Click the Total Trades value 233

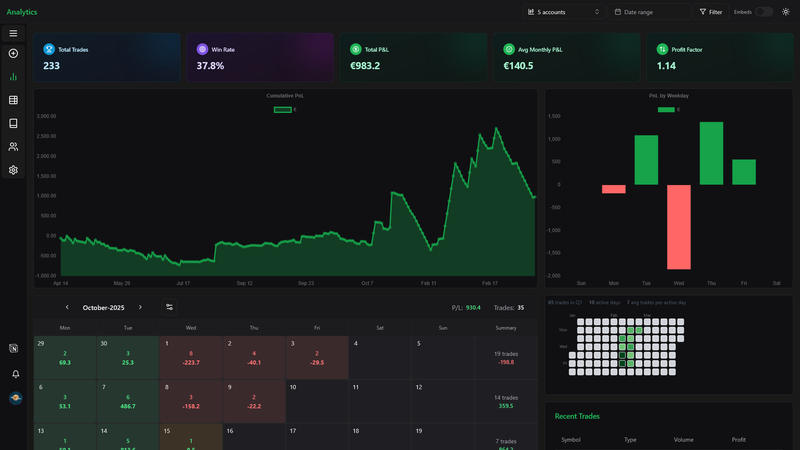click(52, 66)
